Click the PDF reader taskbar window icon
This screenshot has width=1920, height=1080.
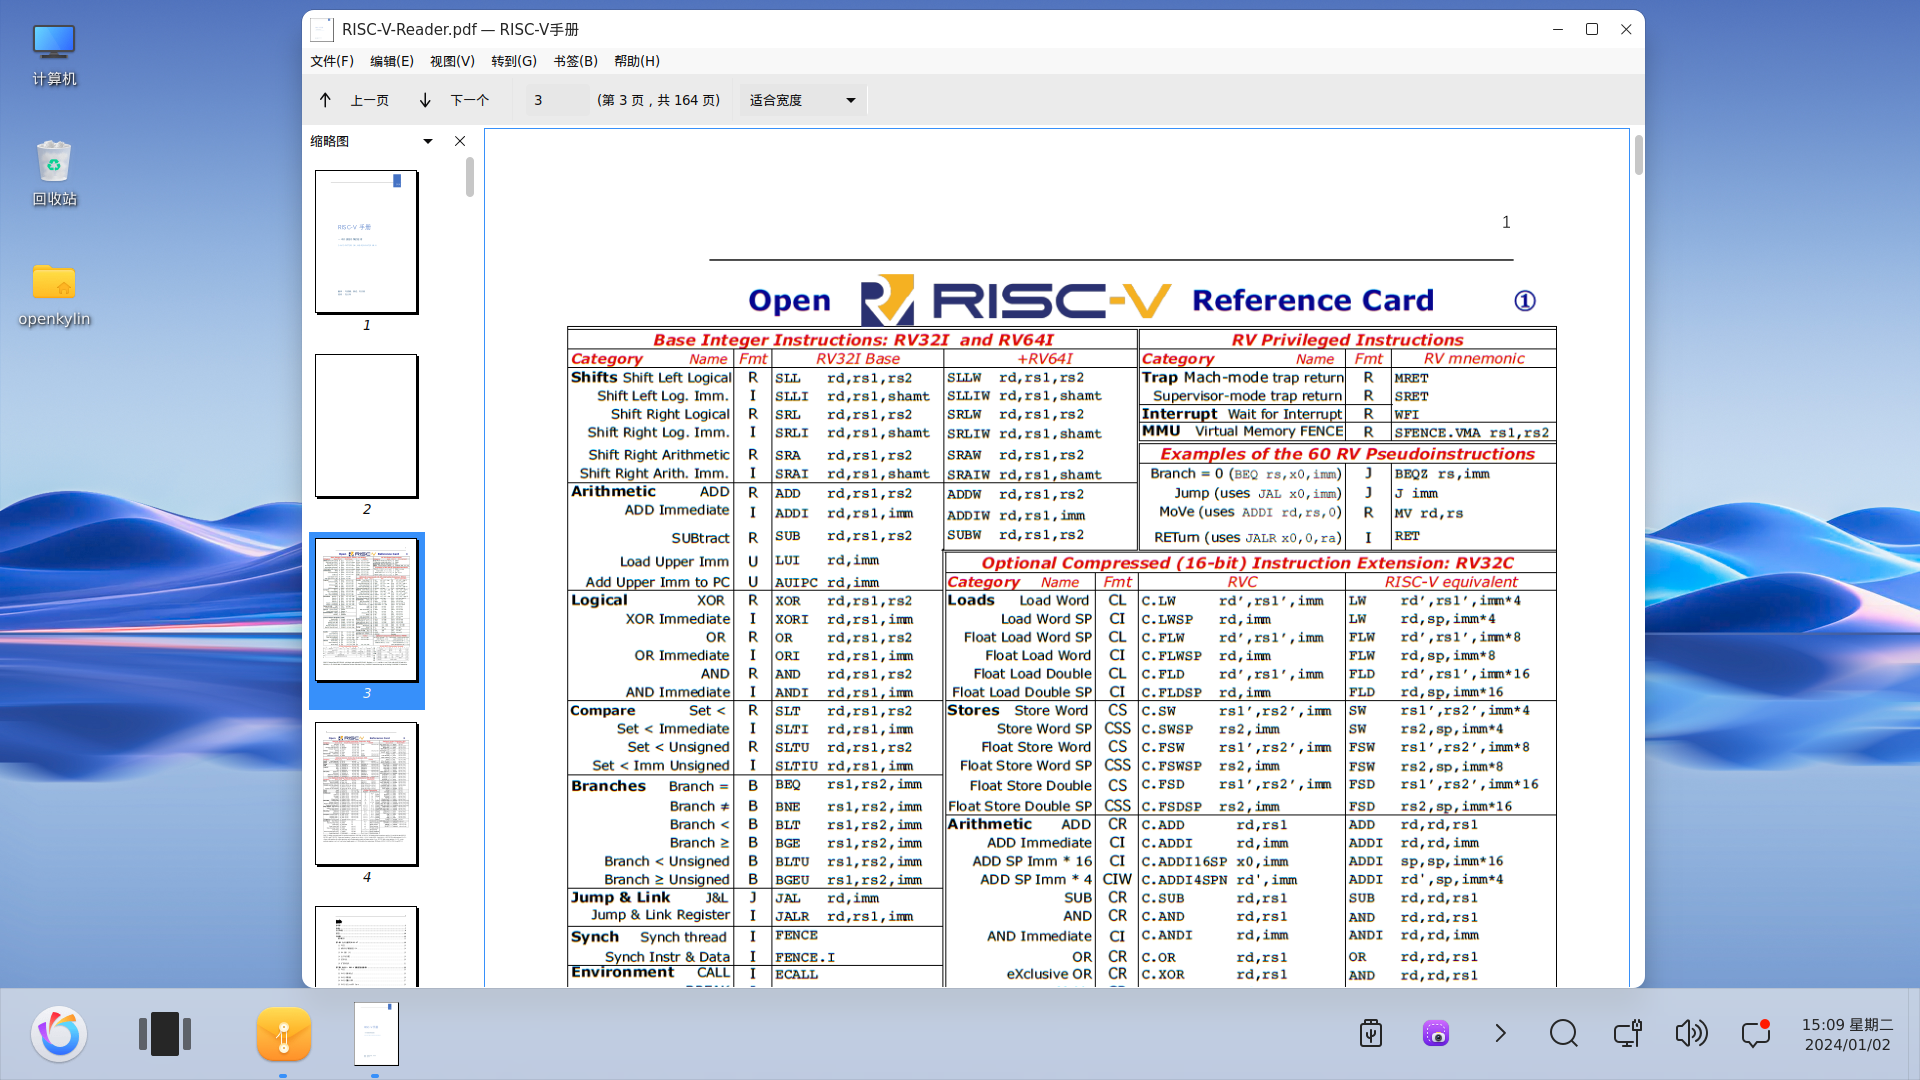(376, 1034)
